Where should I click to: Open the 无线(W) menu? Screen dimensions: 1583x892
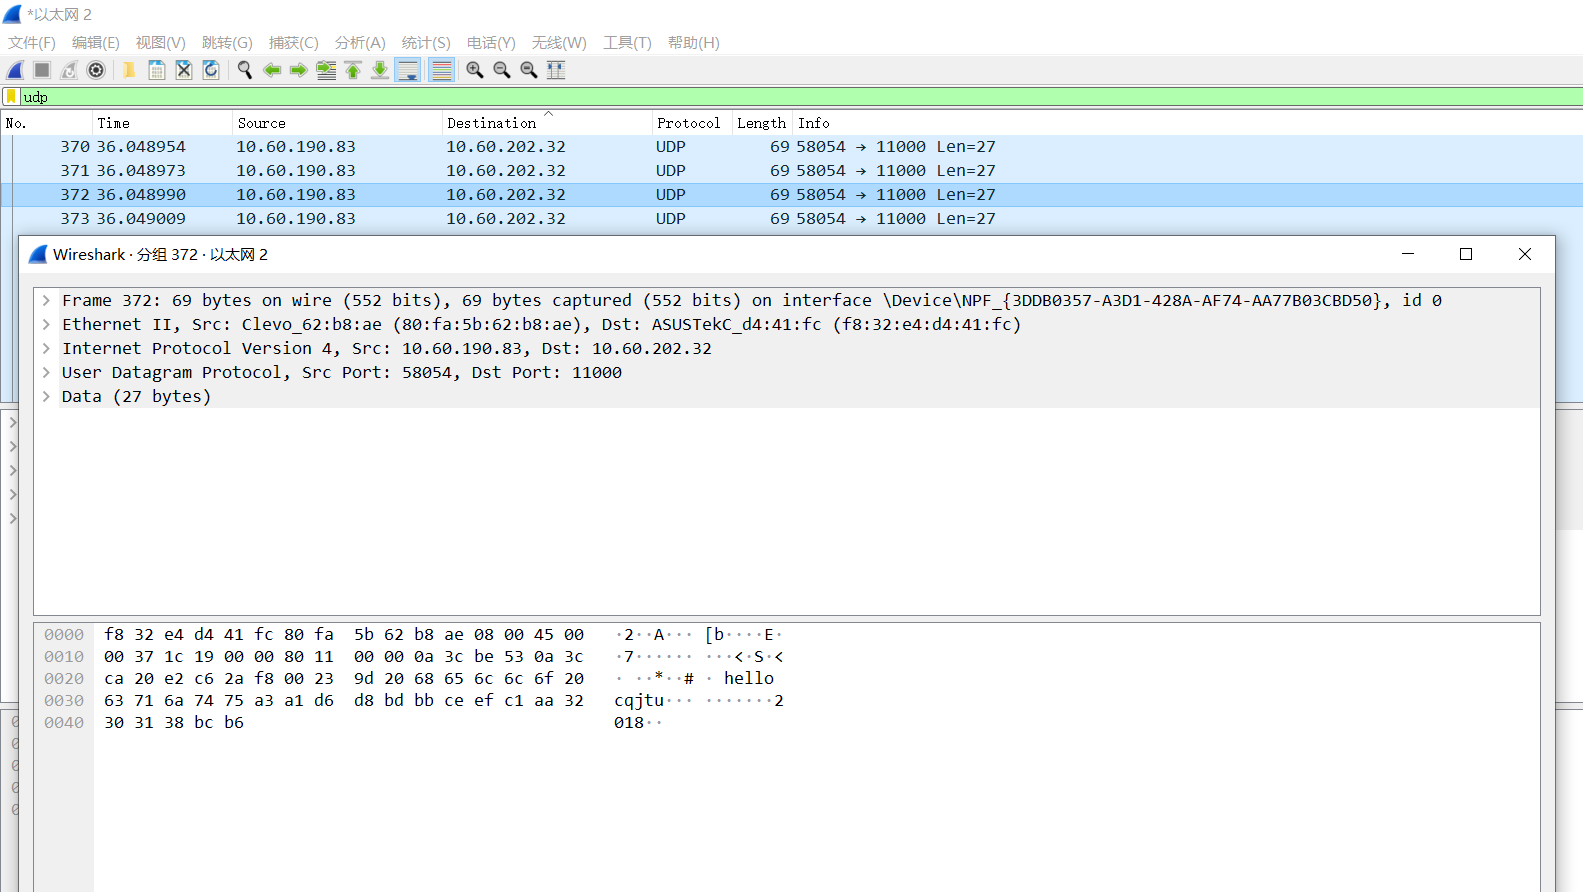point(559,43)
